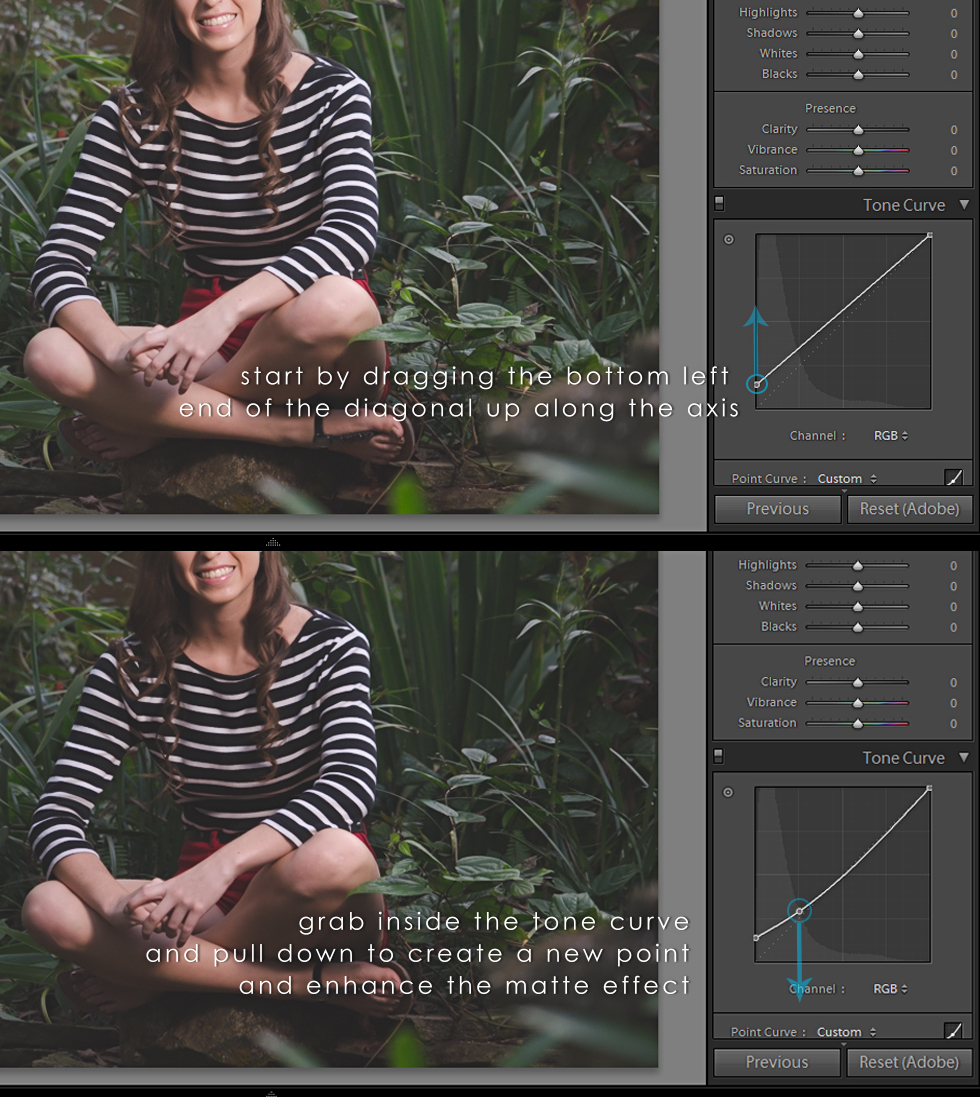Click the Shadows slider handle
Screen dimensions: 980x1097
pyautogui.click(x=858, y=32)
